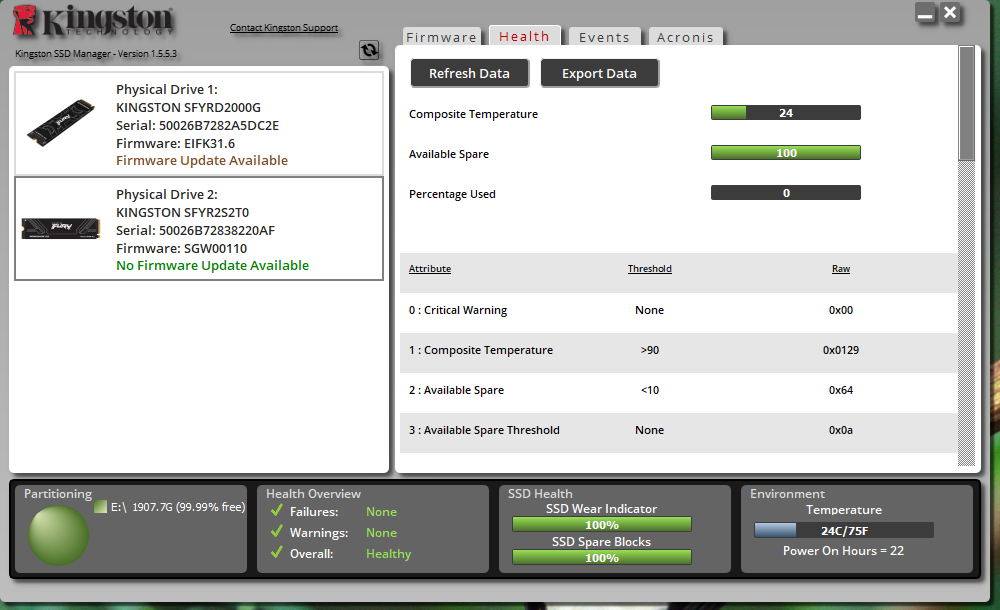Click the raw value 0x00
The width and height of the screenshot is (1000, 610).
tap(841, 310)
